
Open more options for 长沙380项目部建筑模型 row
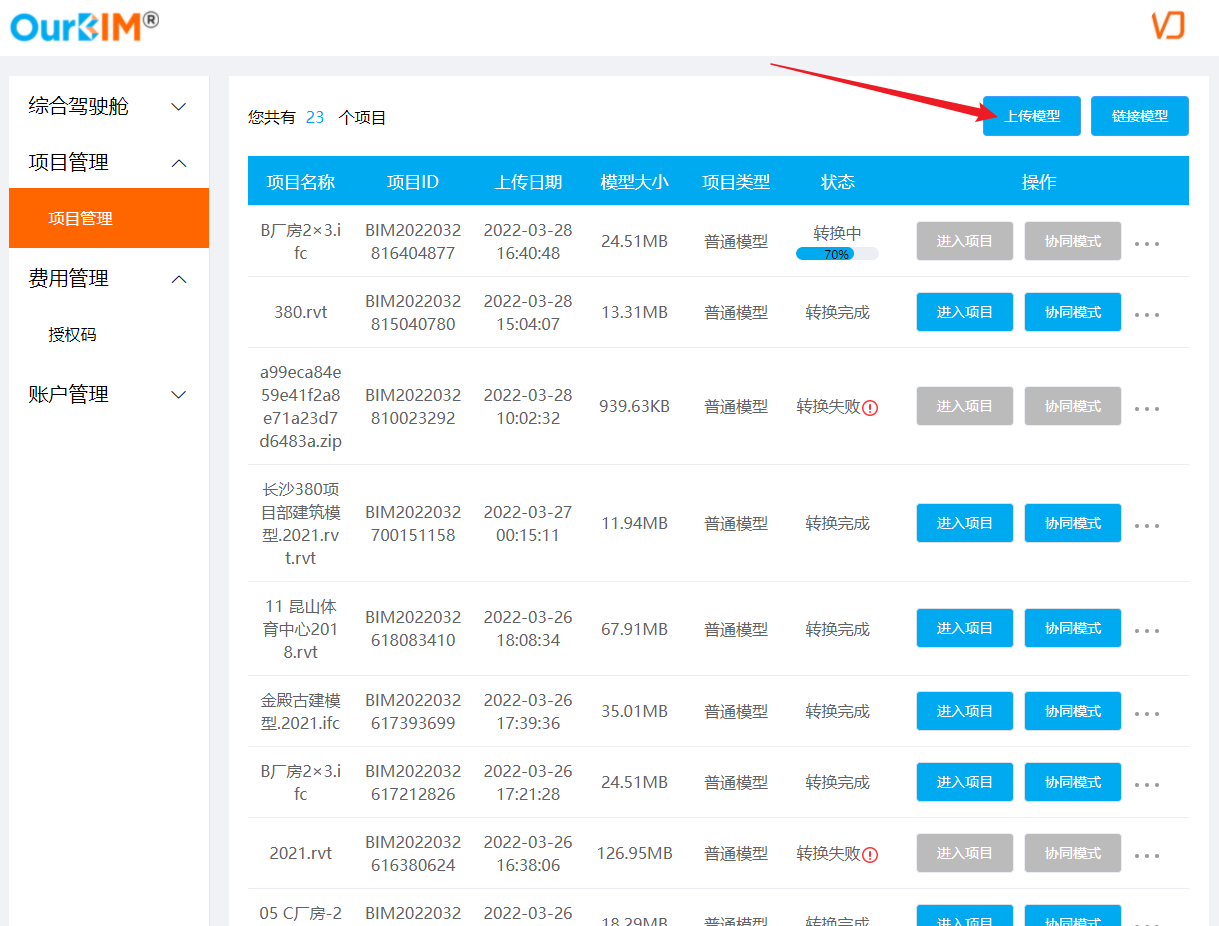(x=1147, y=525)
